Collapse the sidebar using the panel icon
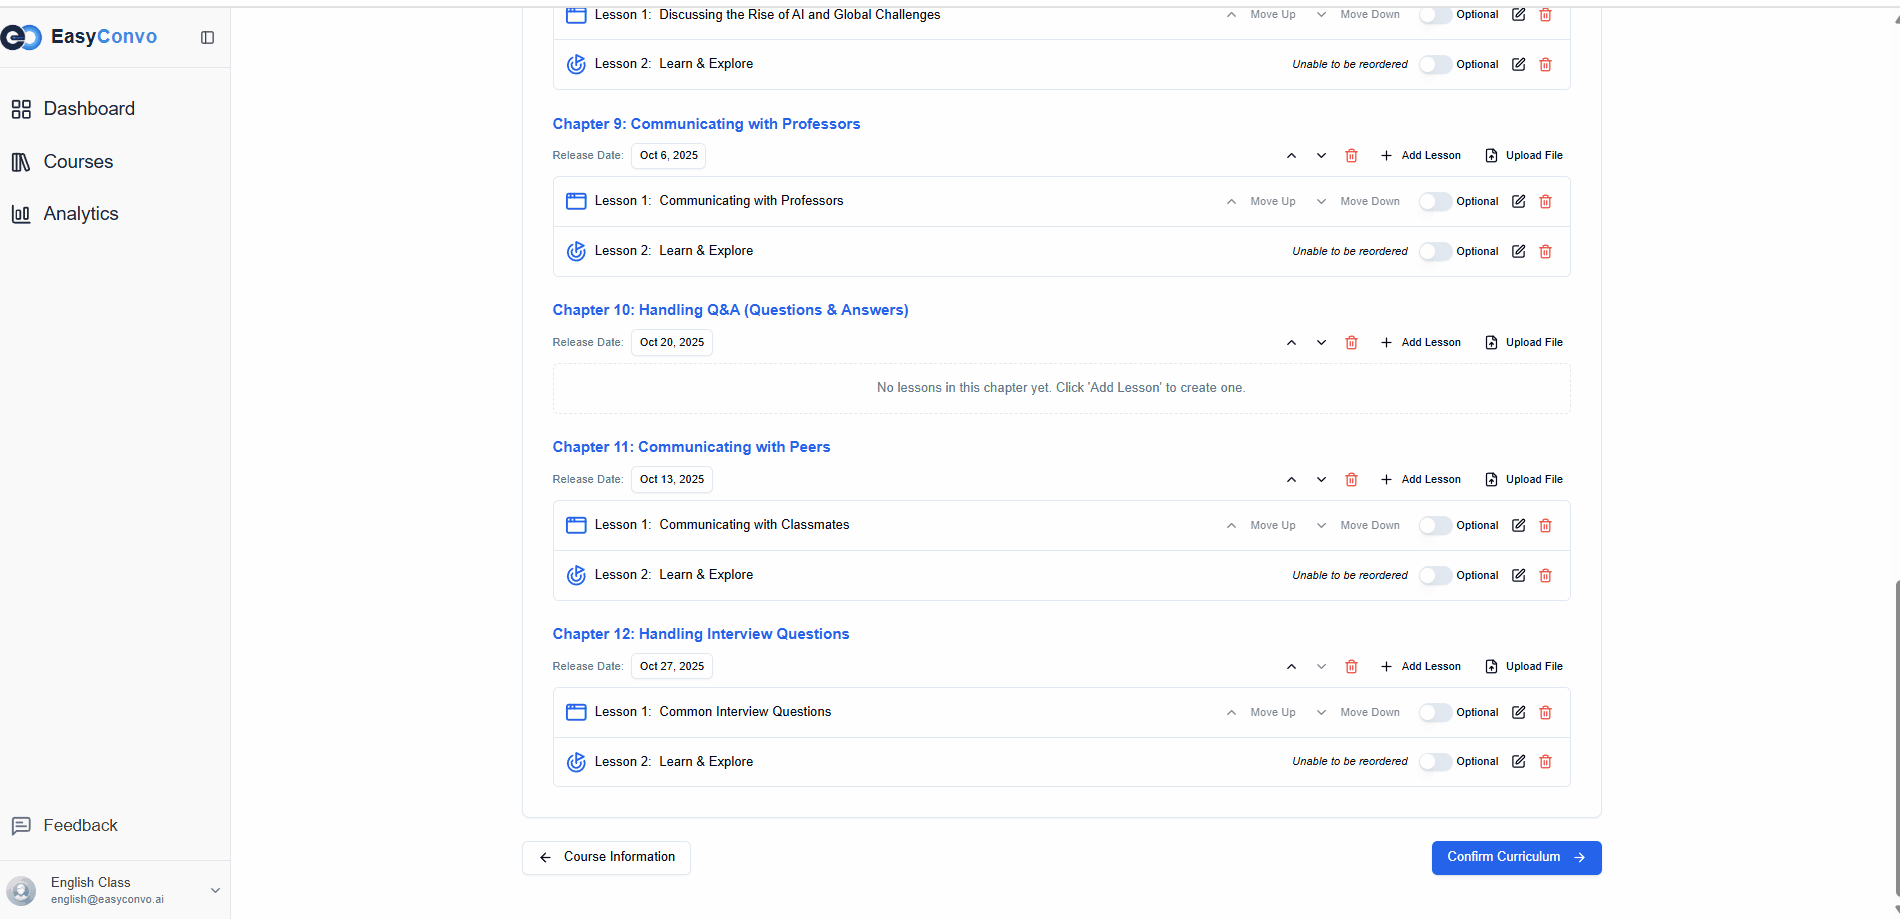Viewport: 1900px width, 919px height. point(207,38)
